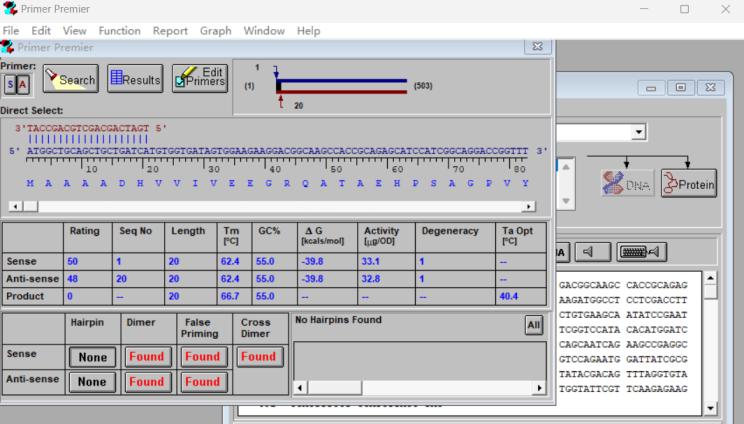Click the Anti-sense False Priming Found button

pos(202,382)
